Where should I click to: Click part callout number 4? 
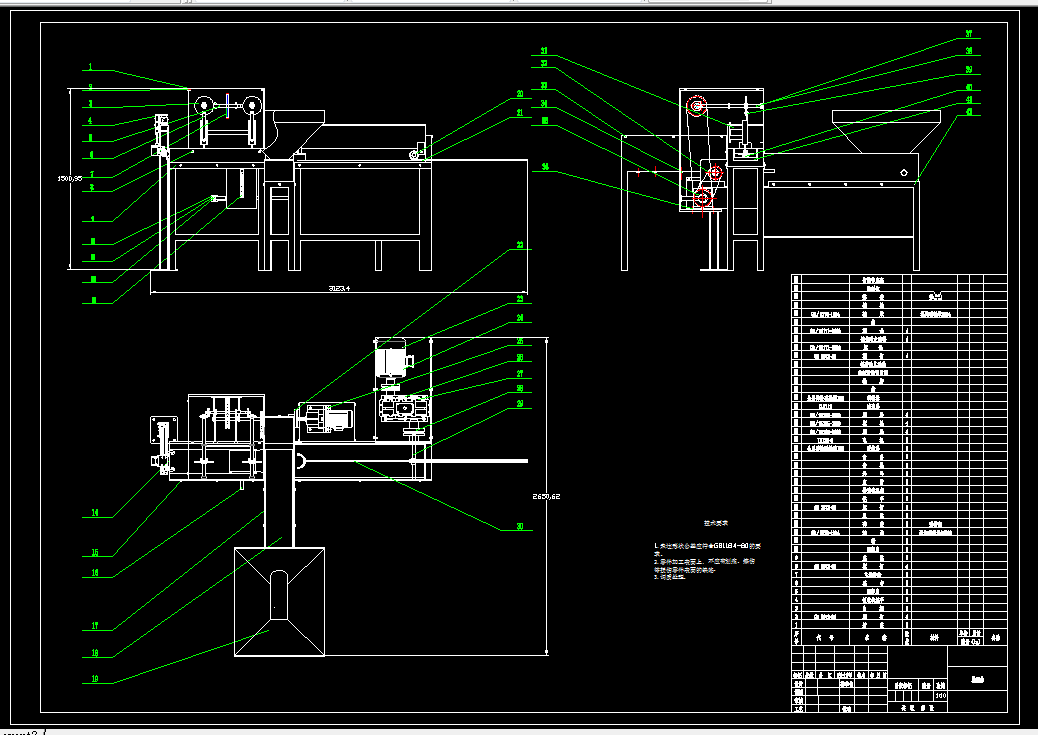point(91,121)
